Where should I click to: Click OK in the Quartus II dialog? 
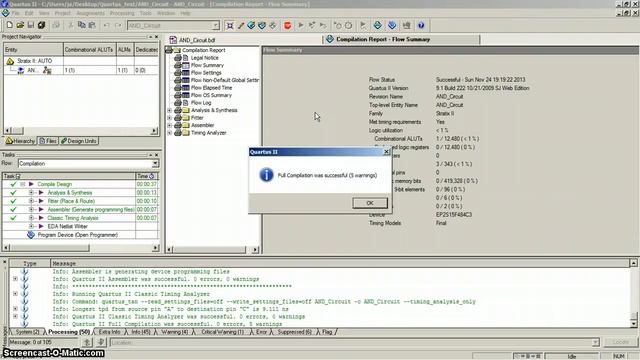(370, 203)
